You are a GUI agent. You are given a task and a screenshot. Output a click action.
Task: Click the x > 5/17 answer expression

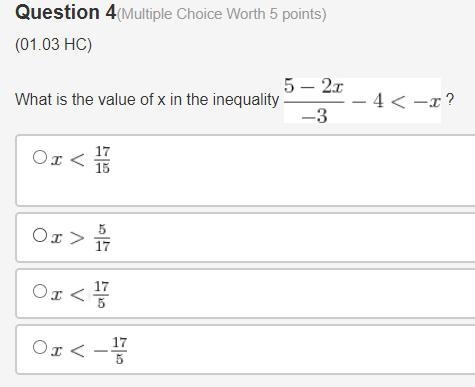[80, 238]
